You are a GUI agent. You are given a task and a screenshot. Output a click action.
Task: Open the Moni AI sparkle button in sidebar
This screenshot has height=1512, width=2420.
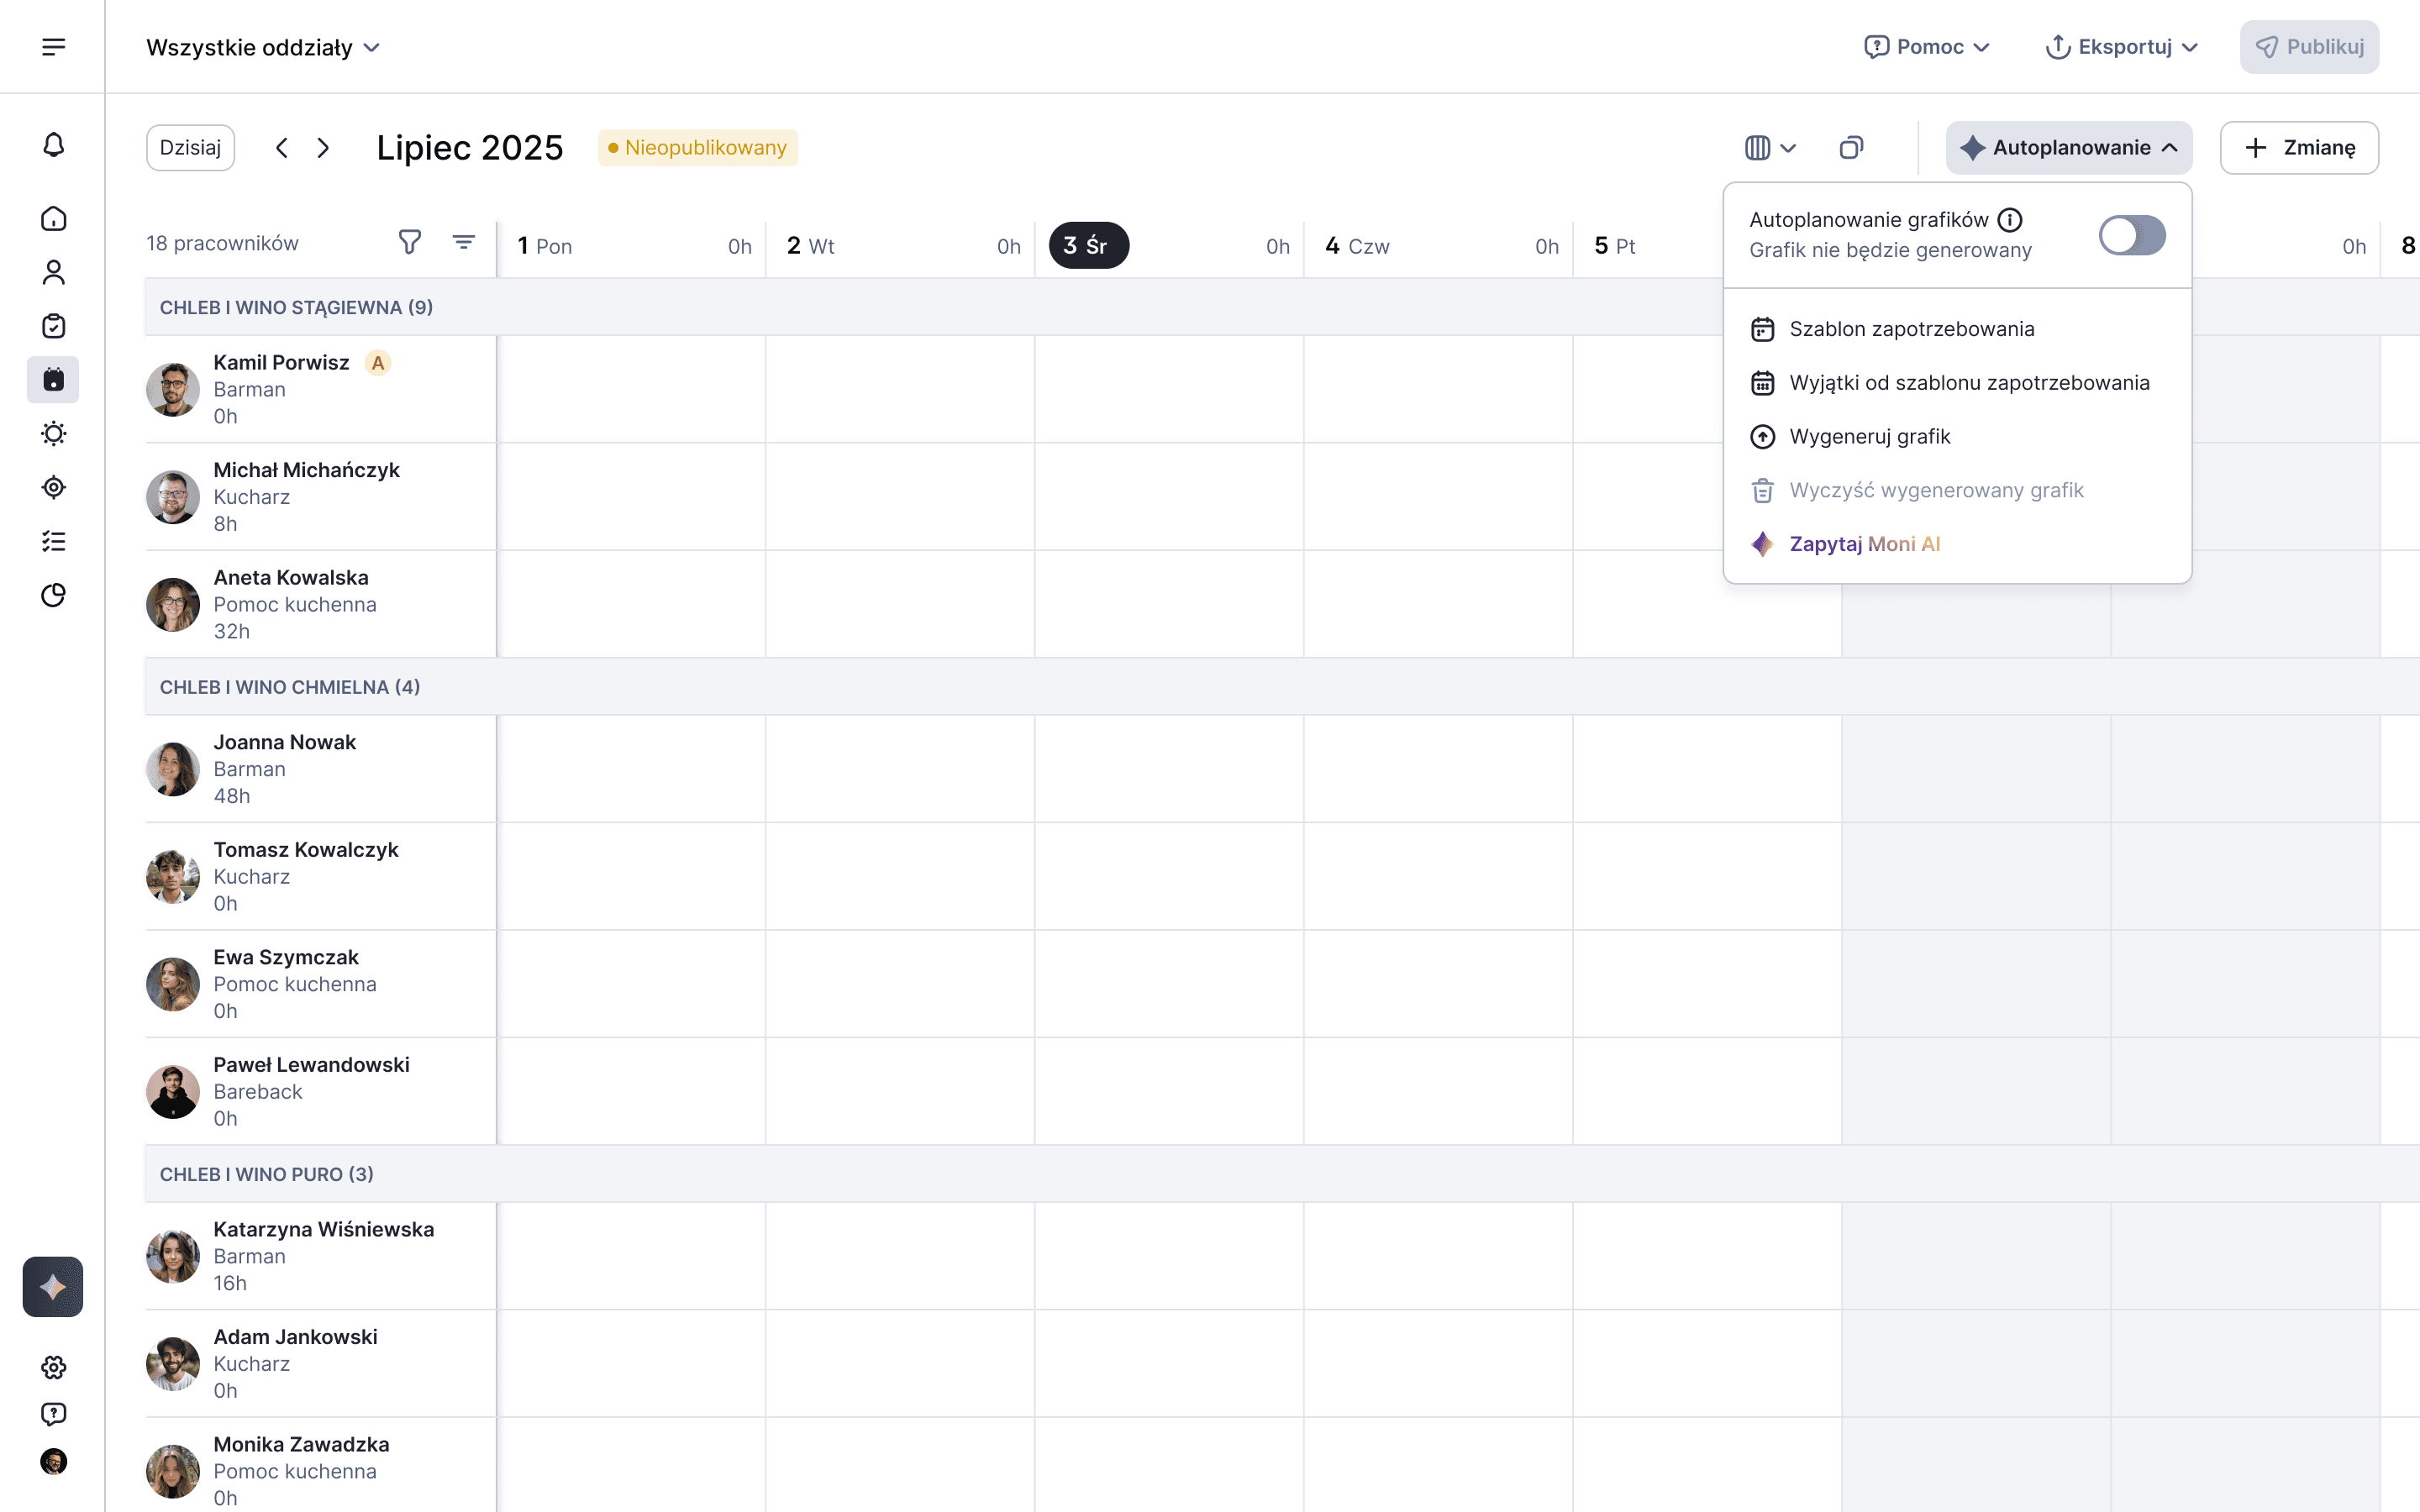tap(53, 1286)
